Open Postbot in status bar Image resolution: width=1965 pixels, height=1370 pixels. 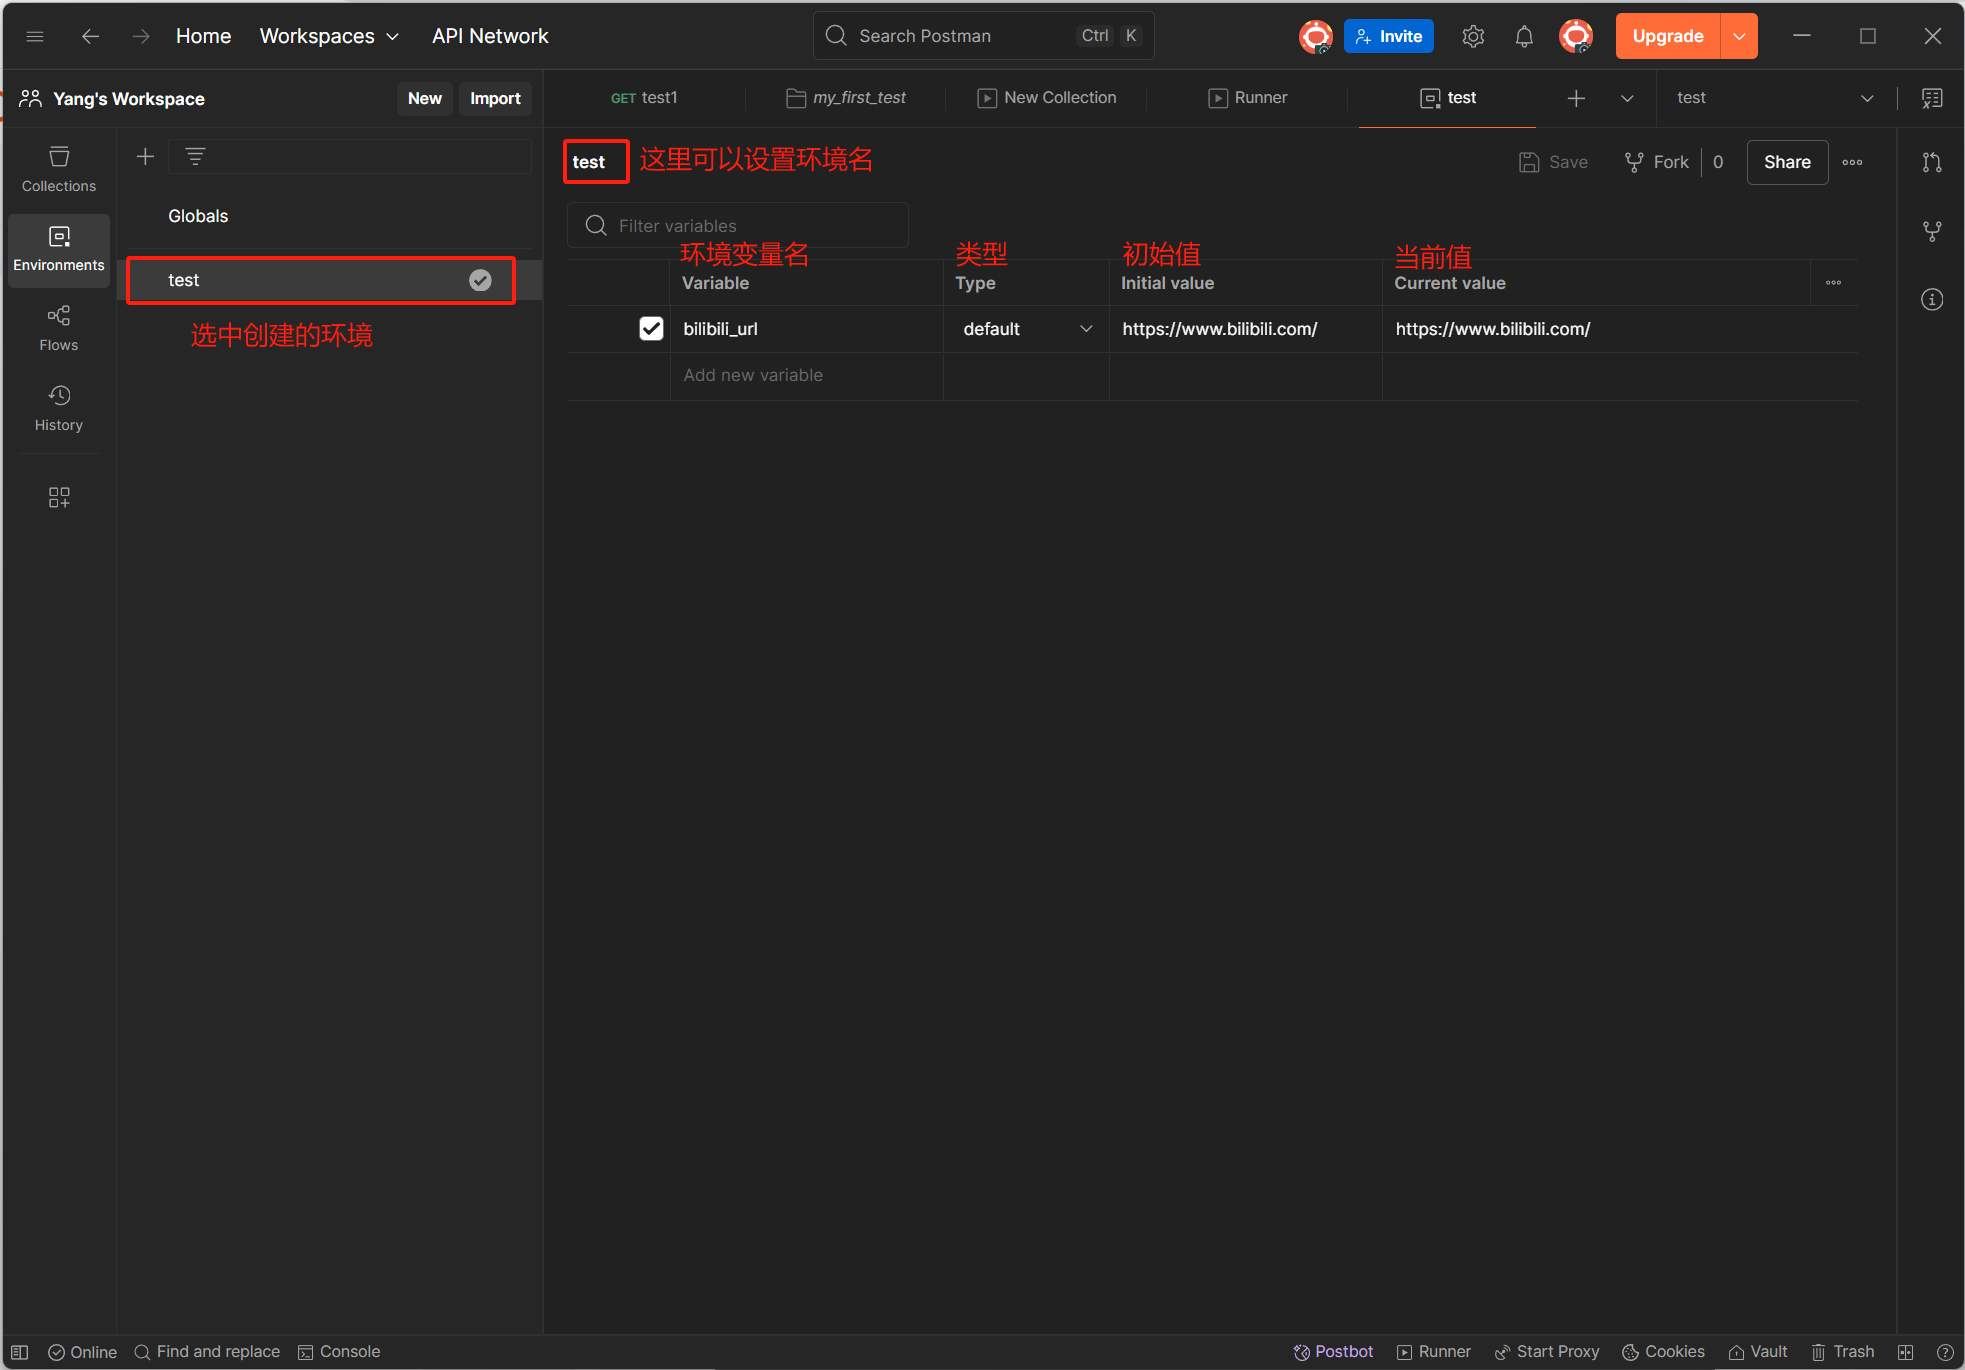point(1333,1352)
